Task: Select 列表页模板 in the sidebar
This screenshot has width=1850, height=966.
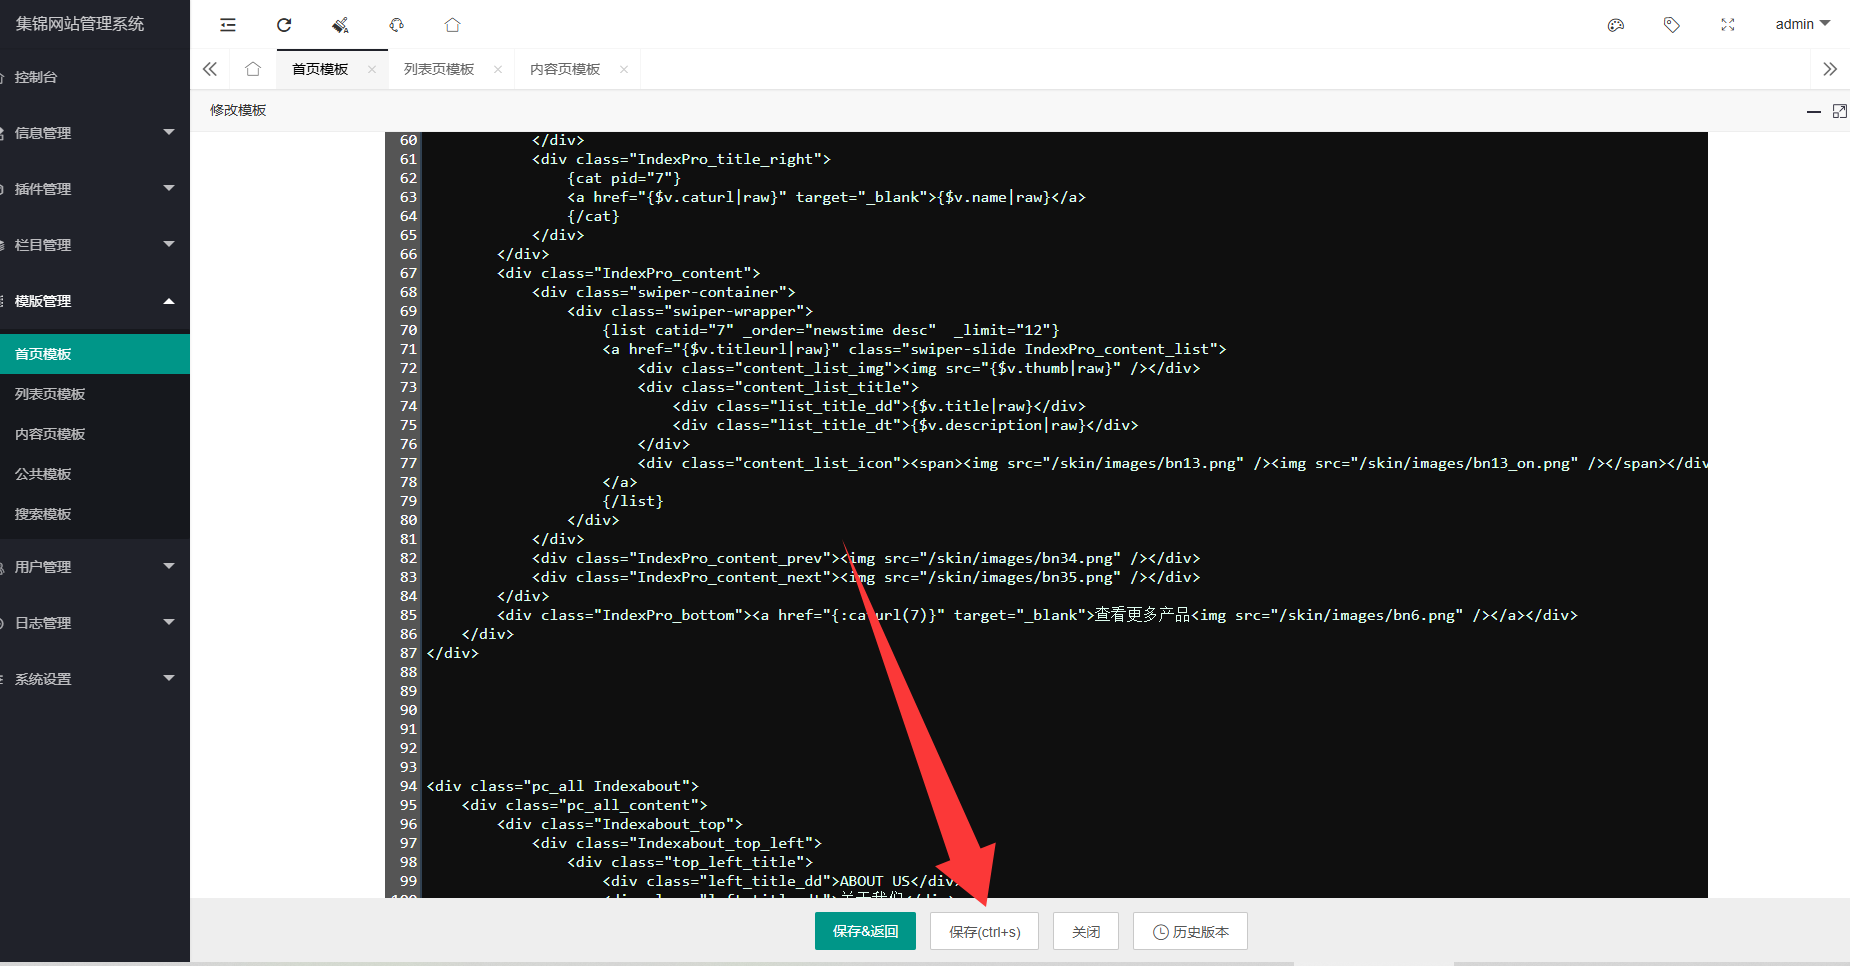Action: 95,394
